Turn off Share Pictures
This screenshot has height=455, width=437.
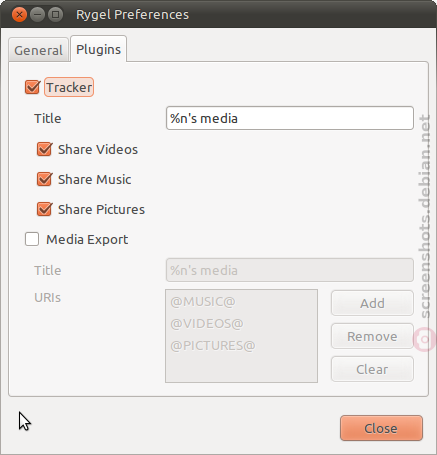tap(44, 209)
